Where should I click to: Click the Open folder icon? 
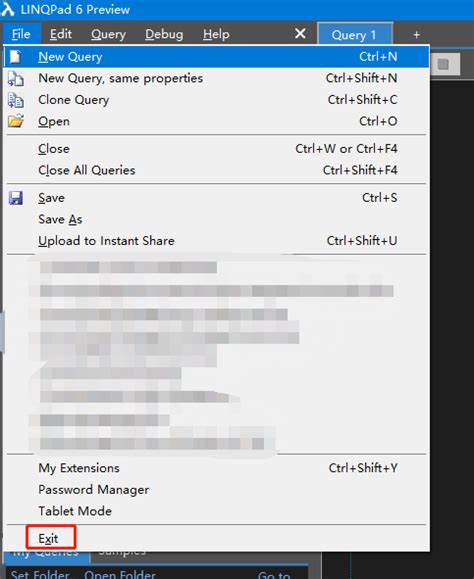pyautogui.click(x=16, y=121)
